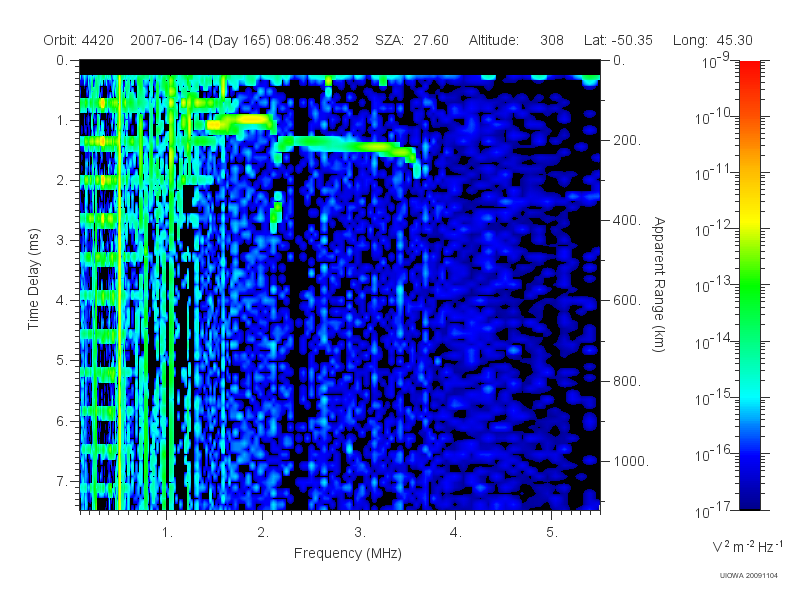Click the 10⁻⁹ color scale label

(x=715, y=60)
